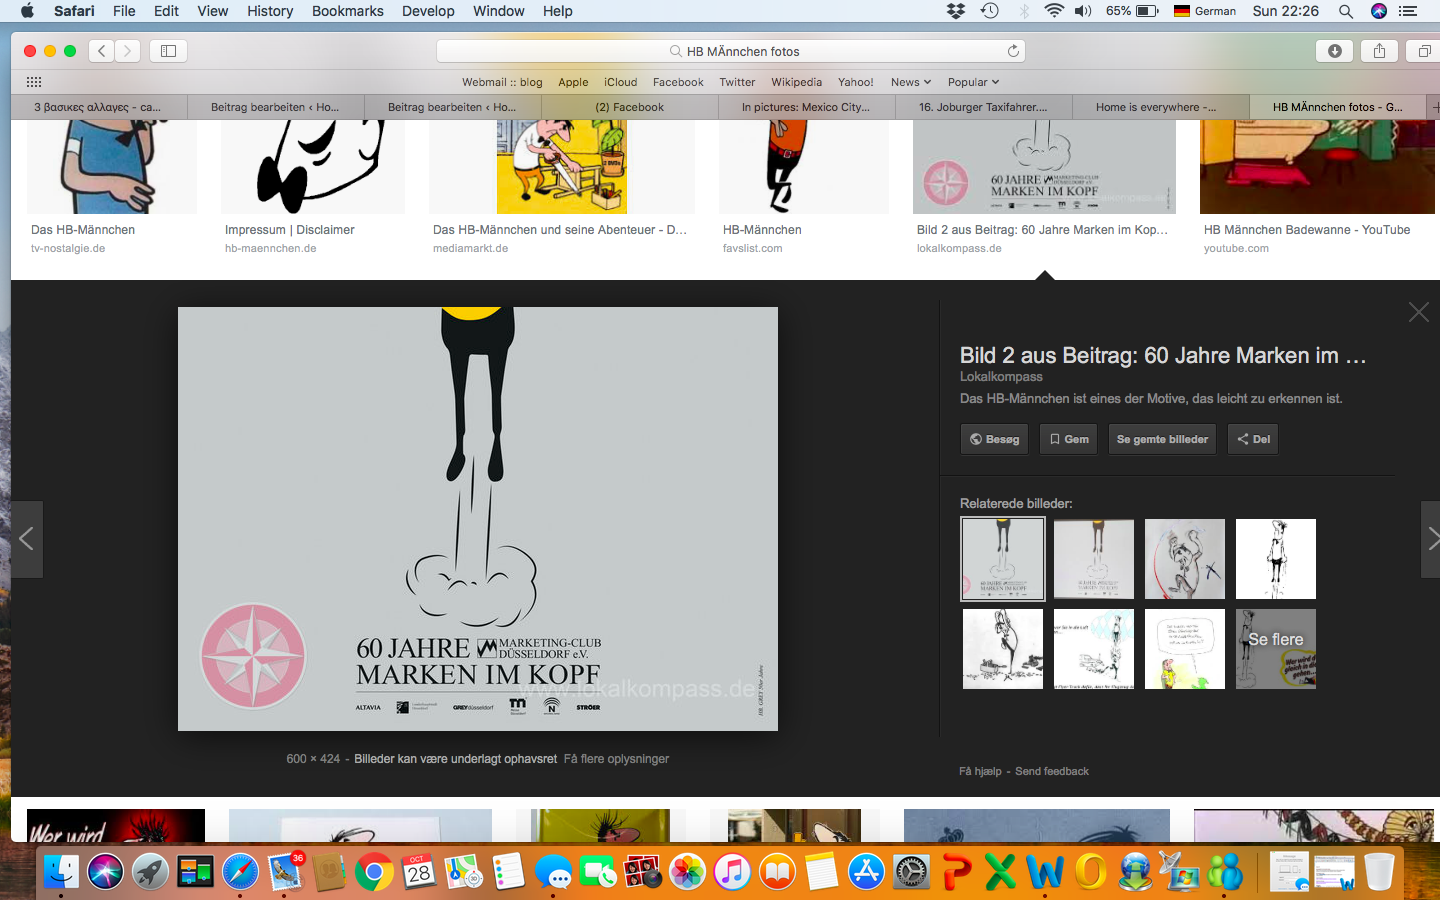This screenshot has height=900, width=1440.
Task: Open FaceTime in the Dock
Action: 598,872
